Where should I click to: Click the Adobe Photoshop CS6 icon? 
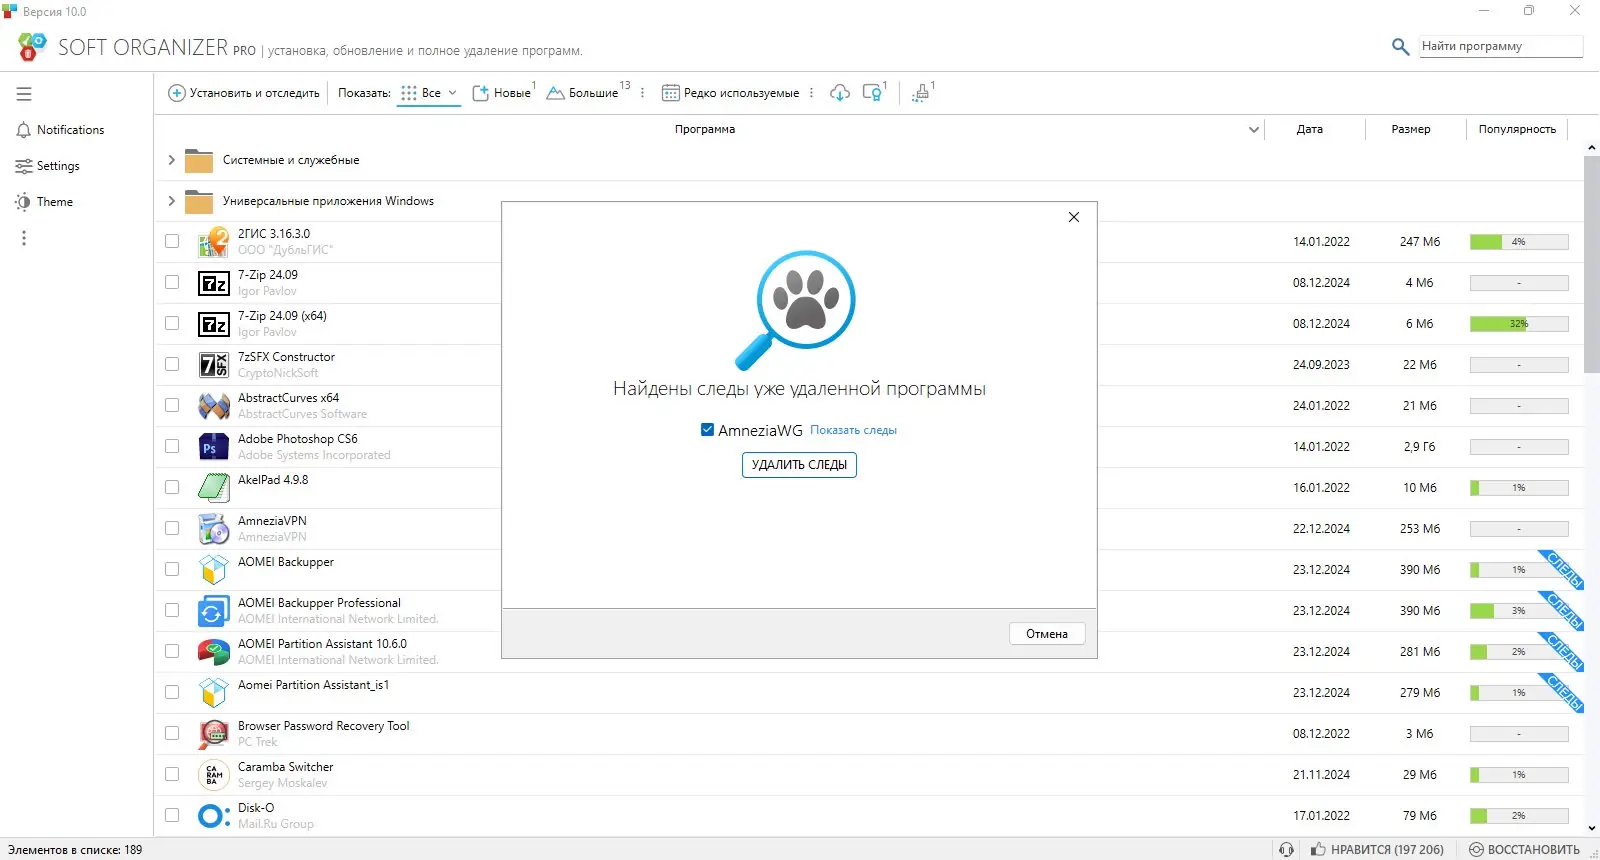click(214, 447)
